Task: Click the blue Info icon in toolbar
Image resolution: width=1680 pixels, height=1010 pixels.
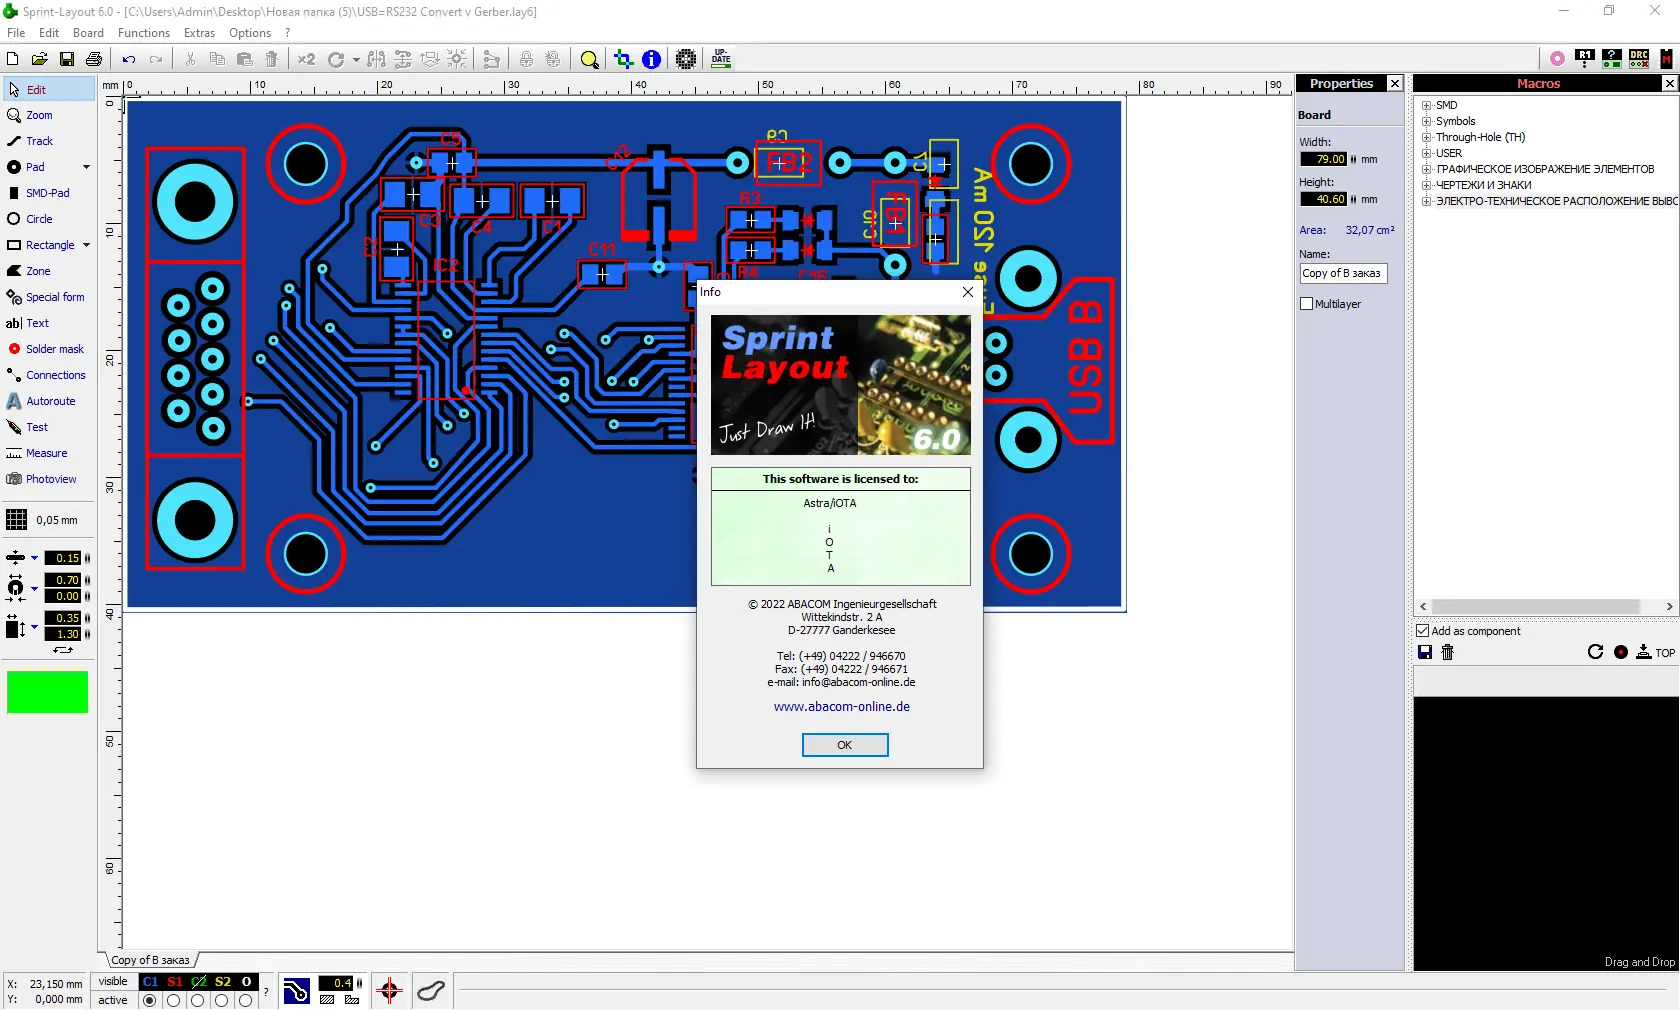Action: (652, 59)
